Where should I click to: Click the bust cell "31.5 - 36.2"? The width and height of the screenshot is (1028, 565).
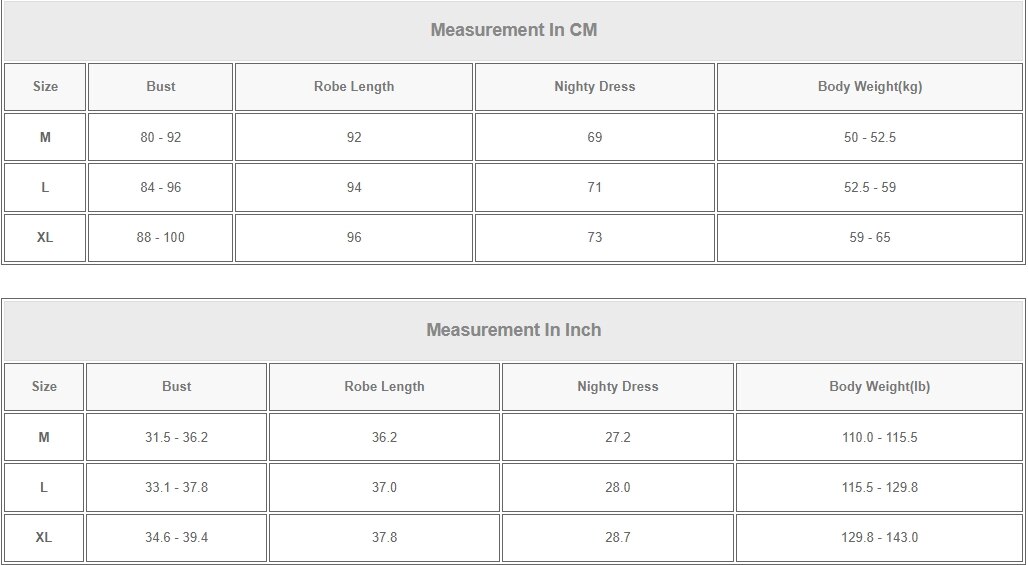point(176,437)
